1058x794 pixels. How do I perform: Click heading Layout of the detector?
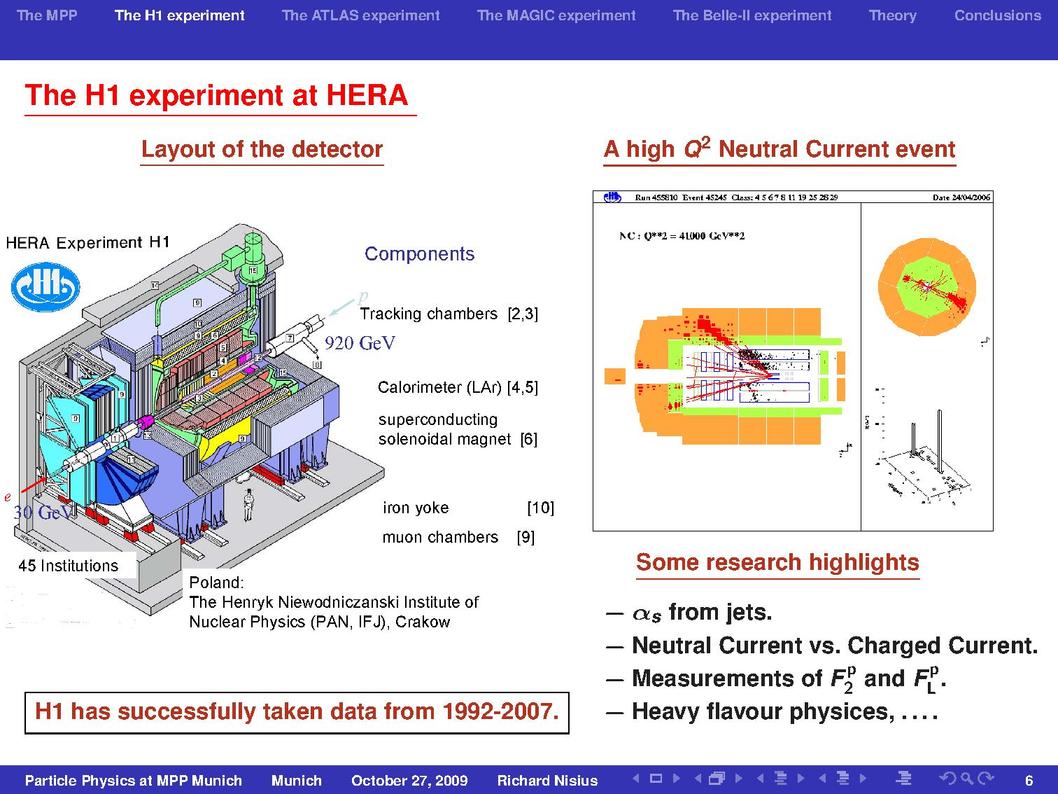(x=262, y=149)
